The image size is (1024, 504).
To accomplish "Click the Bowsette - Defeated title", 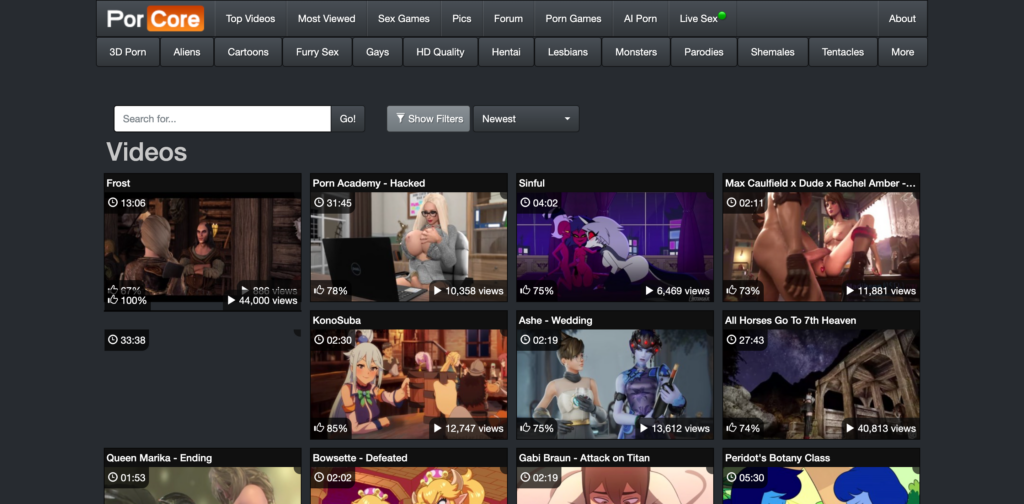I will click(x=360, y=458).
